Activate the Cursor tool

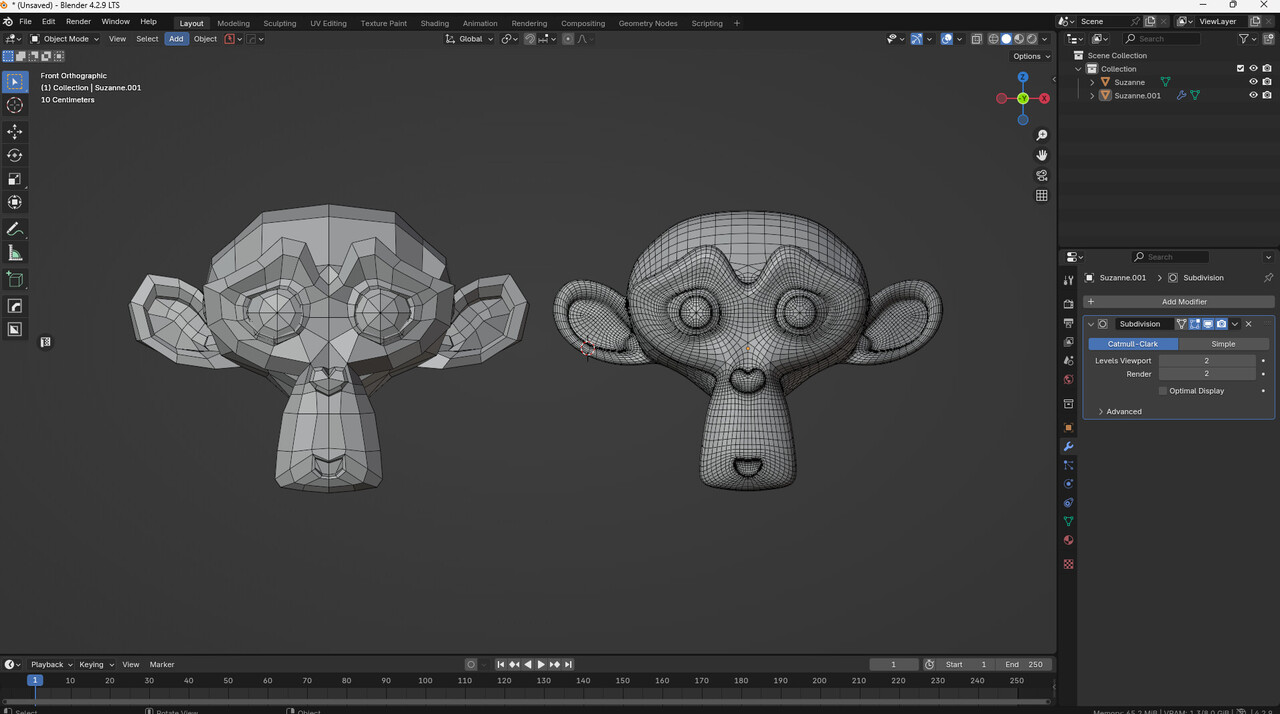click(15, 105)
